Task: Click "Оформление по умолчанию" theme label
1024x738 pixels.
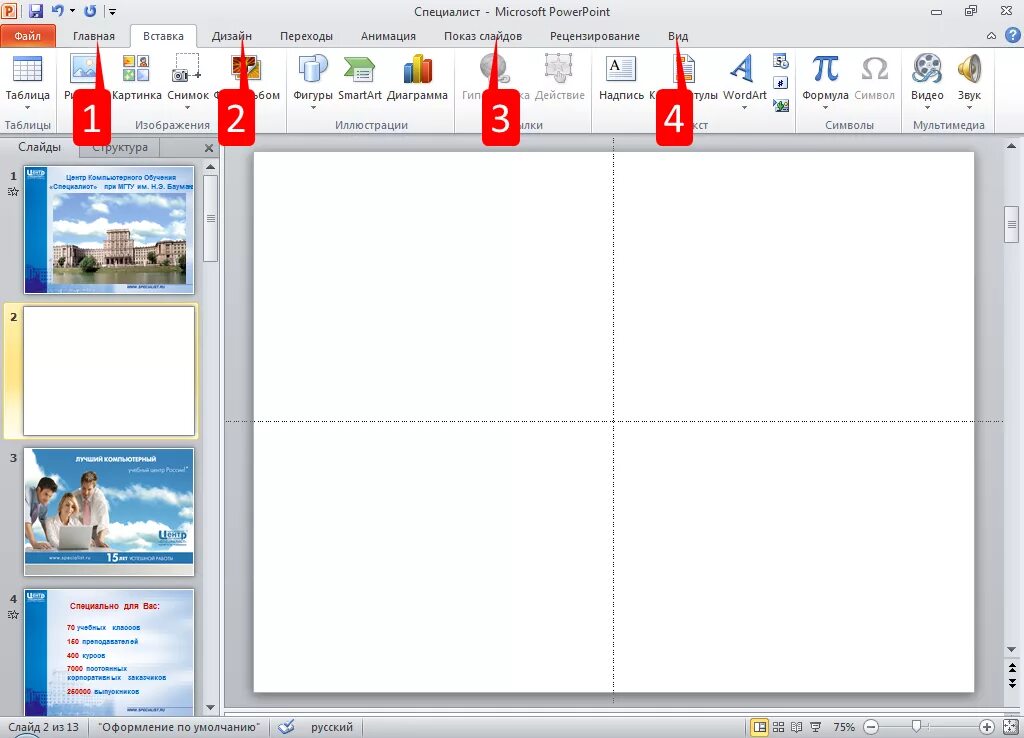Action: point(179,726)
